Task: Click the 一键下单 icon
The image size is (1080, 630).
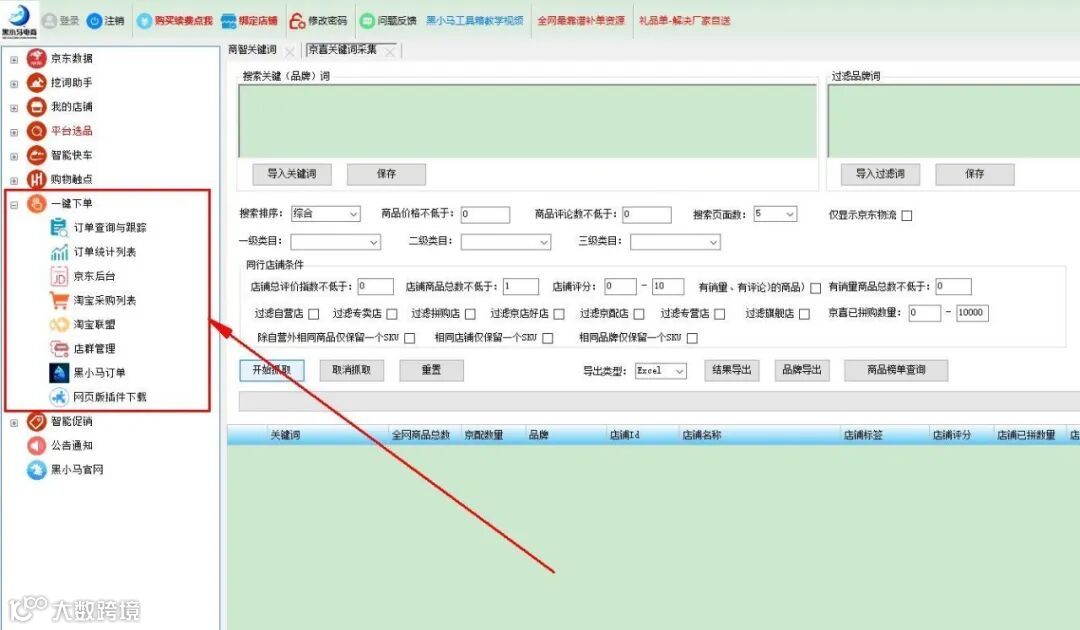Action: pos(37,203)
